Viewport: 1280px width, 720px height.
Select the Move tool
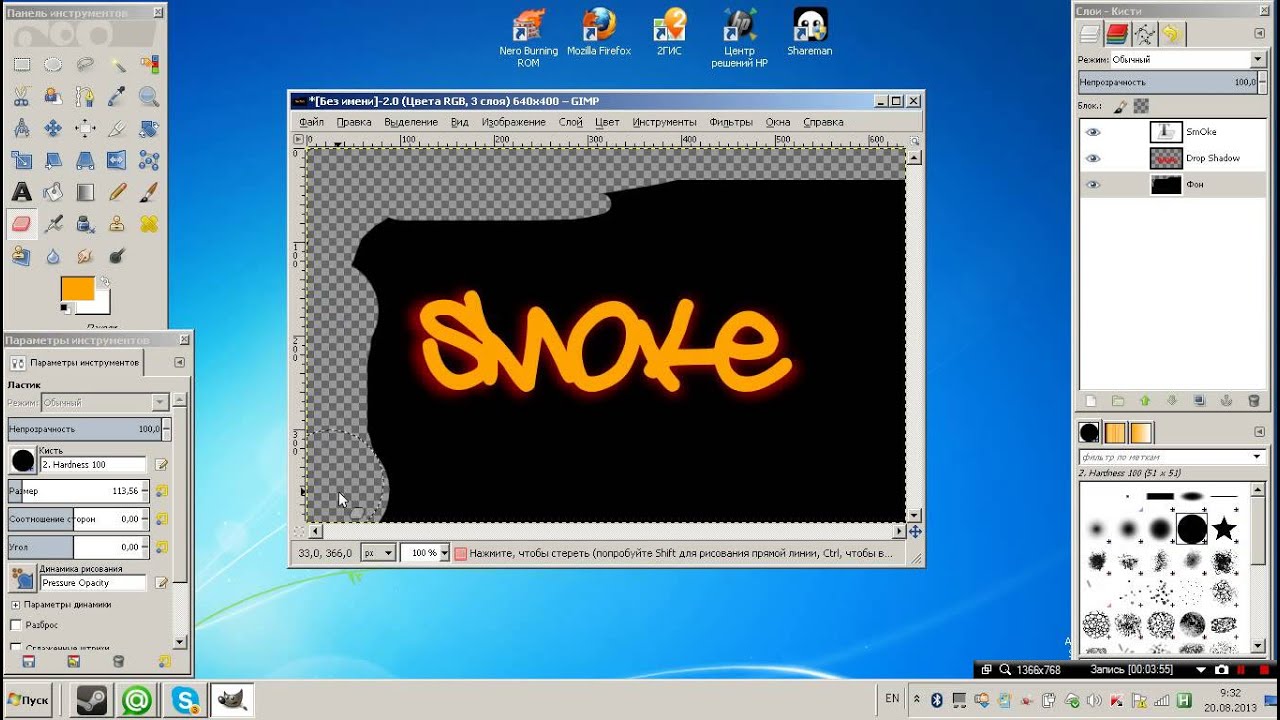pos(53,128)
